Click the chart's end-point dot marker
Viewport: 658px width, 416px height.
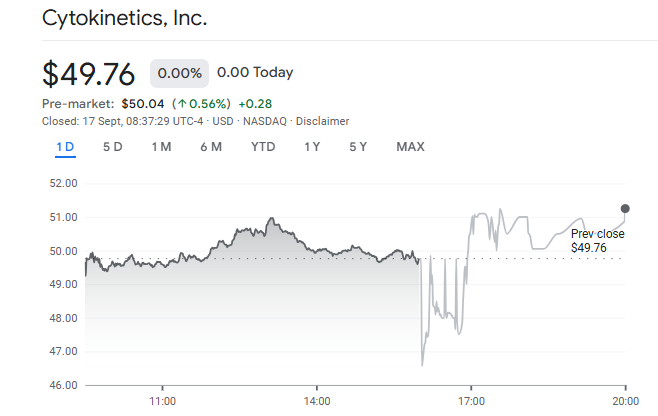626,208
